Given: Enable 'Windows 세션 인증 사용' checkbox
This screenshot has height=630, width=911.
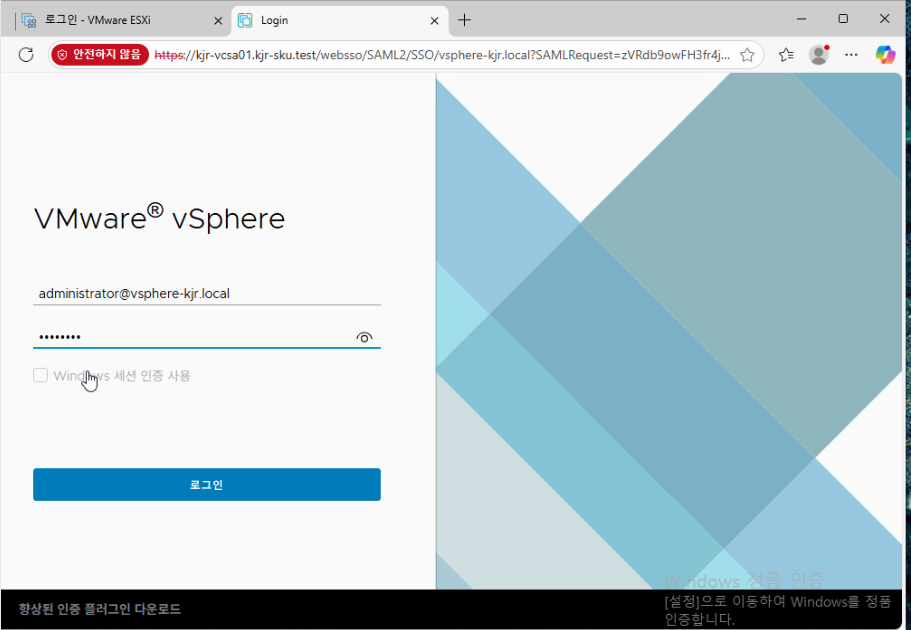Looking at the screenshot, I should click(x=41, y=375).
